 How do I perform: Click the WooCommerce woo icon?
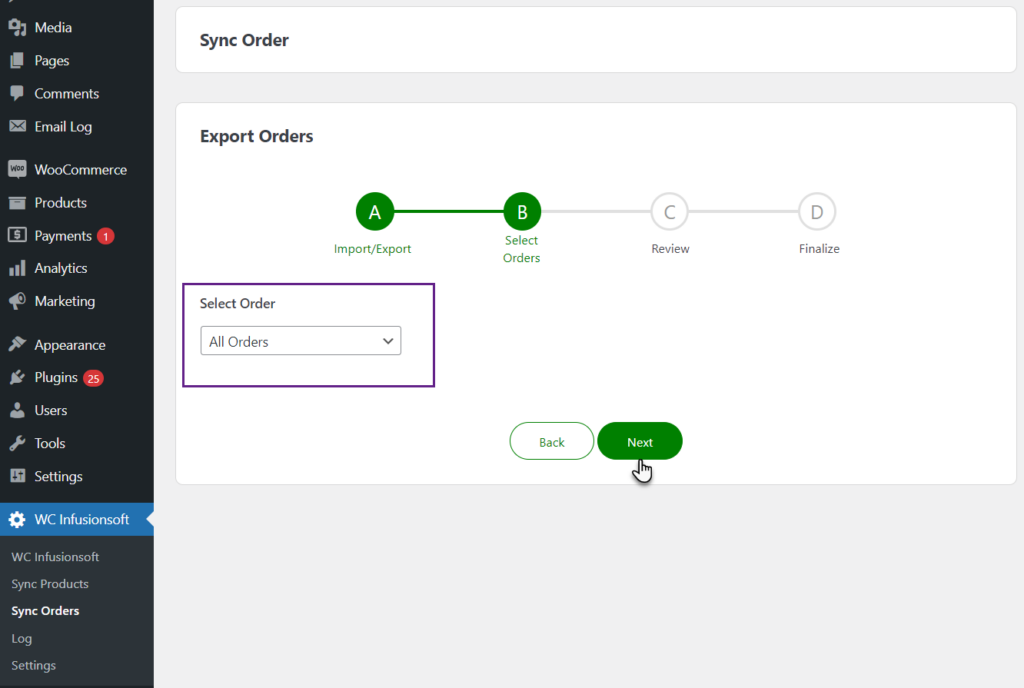(17, 169)
